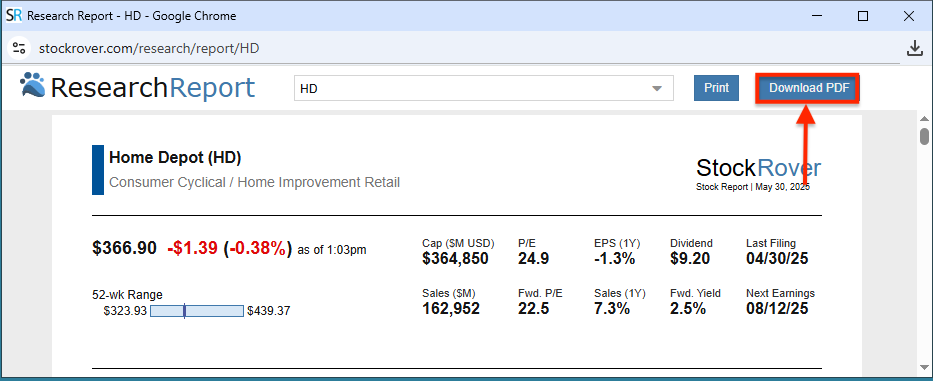Click the vertical scrollbar thumb
The image size is (933, 381).
click(924, 136)
